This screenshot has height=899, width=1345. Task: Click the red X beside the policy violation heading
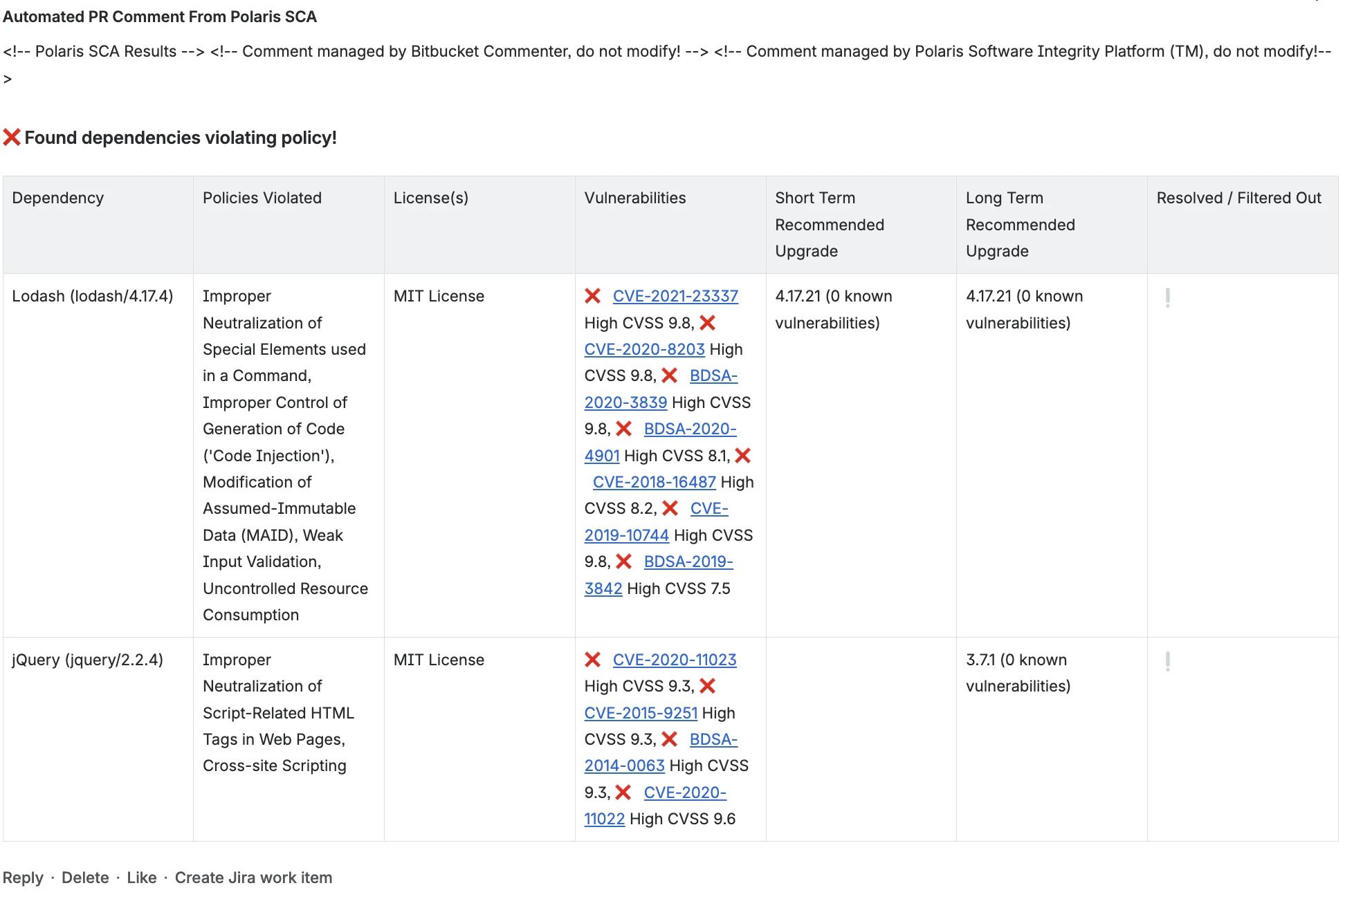(x=12, y=137)
